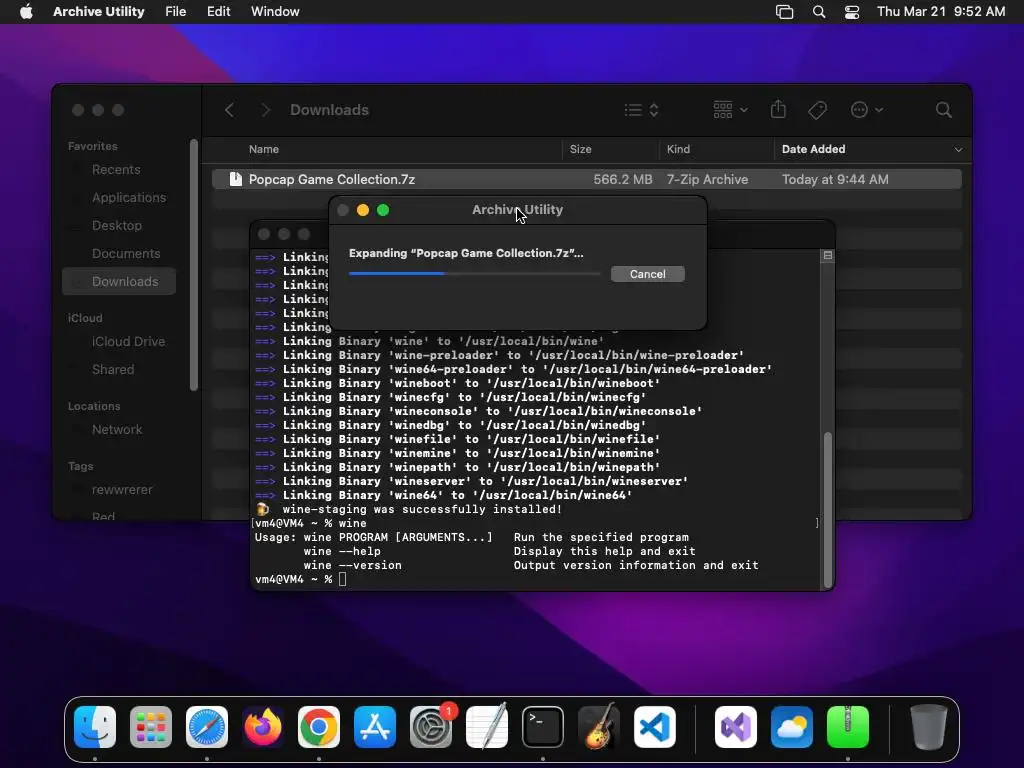This screenshot has height=768, width=1024.
Task: Cancel the archive expansion
Action: tap(647, 274)
